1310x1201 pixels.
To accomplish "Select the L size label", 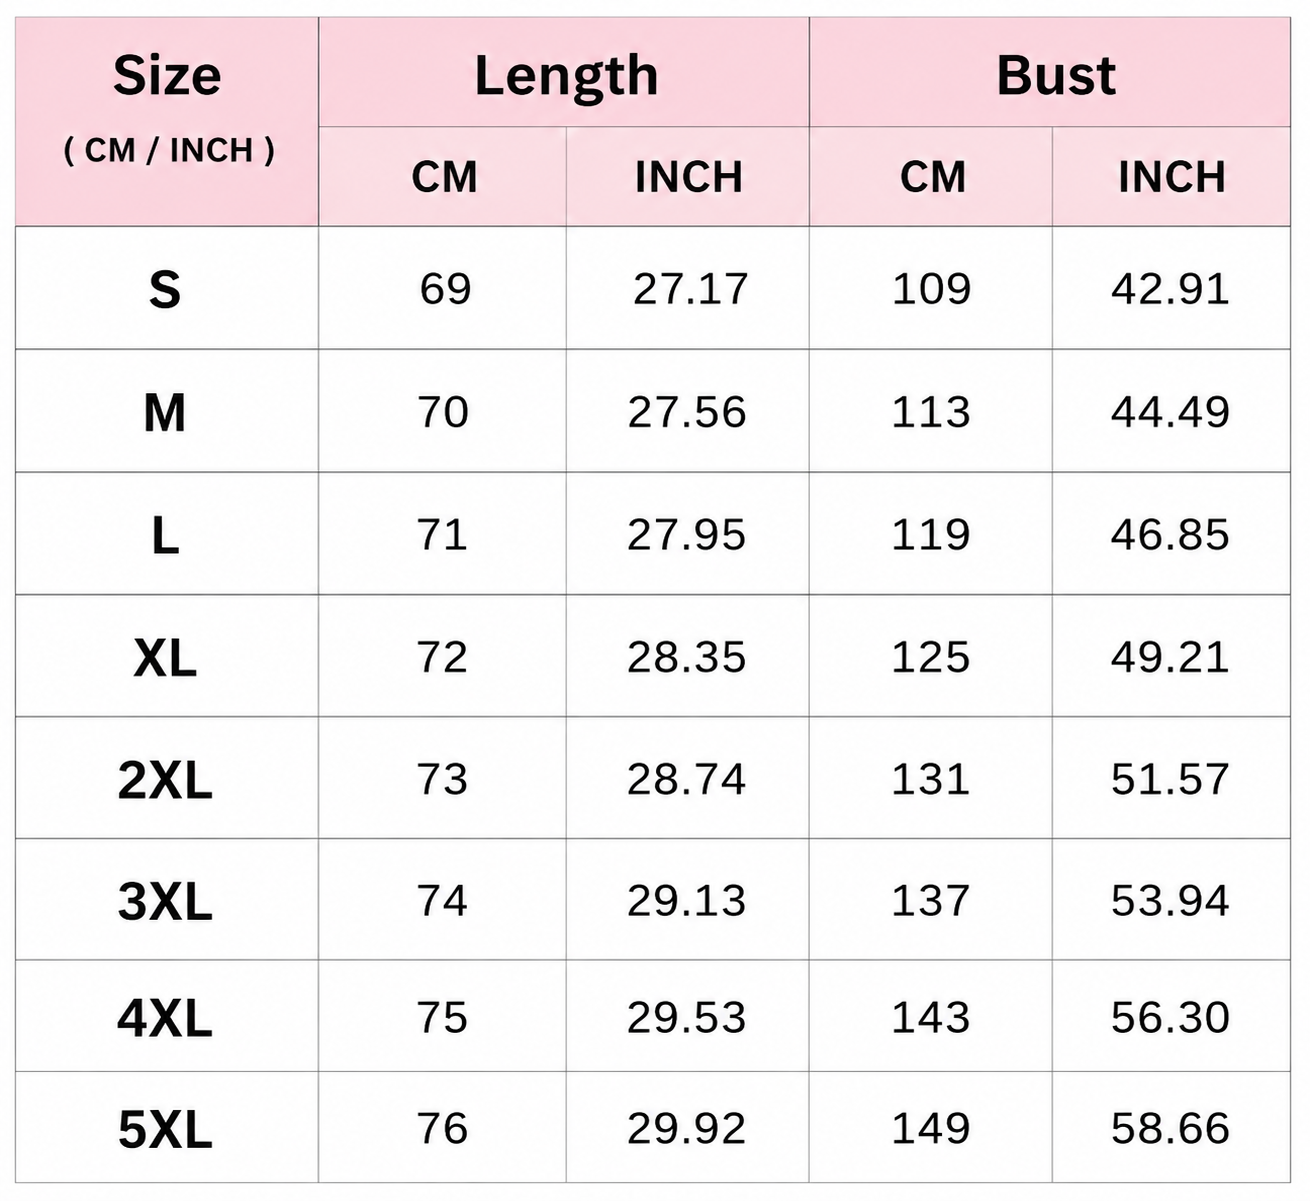I will (x=166, y=535).
